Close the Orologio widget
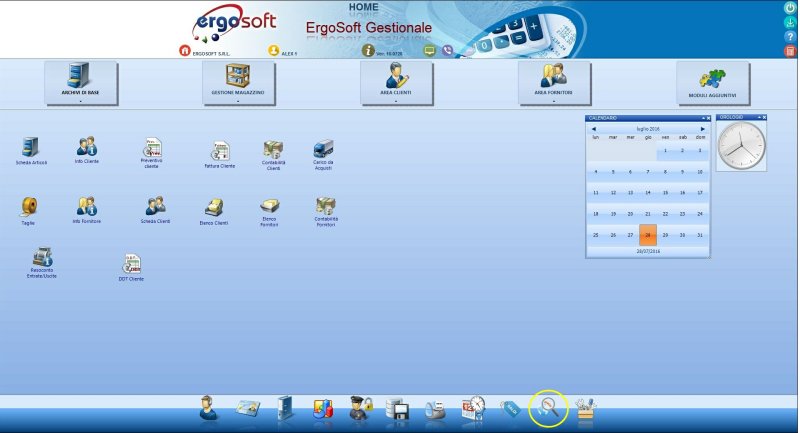This screenshot has width=800, height=433. pyautogui.click(x=764, y=118)
